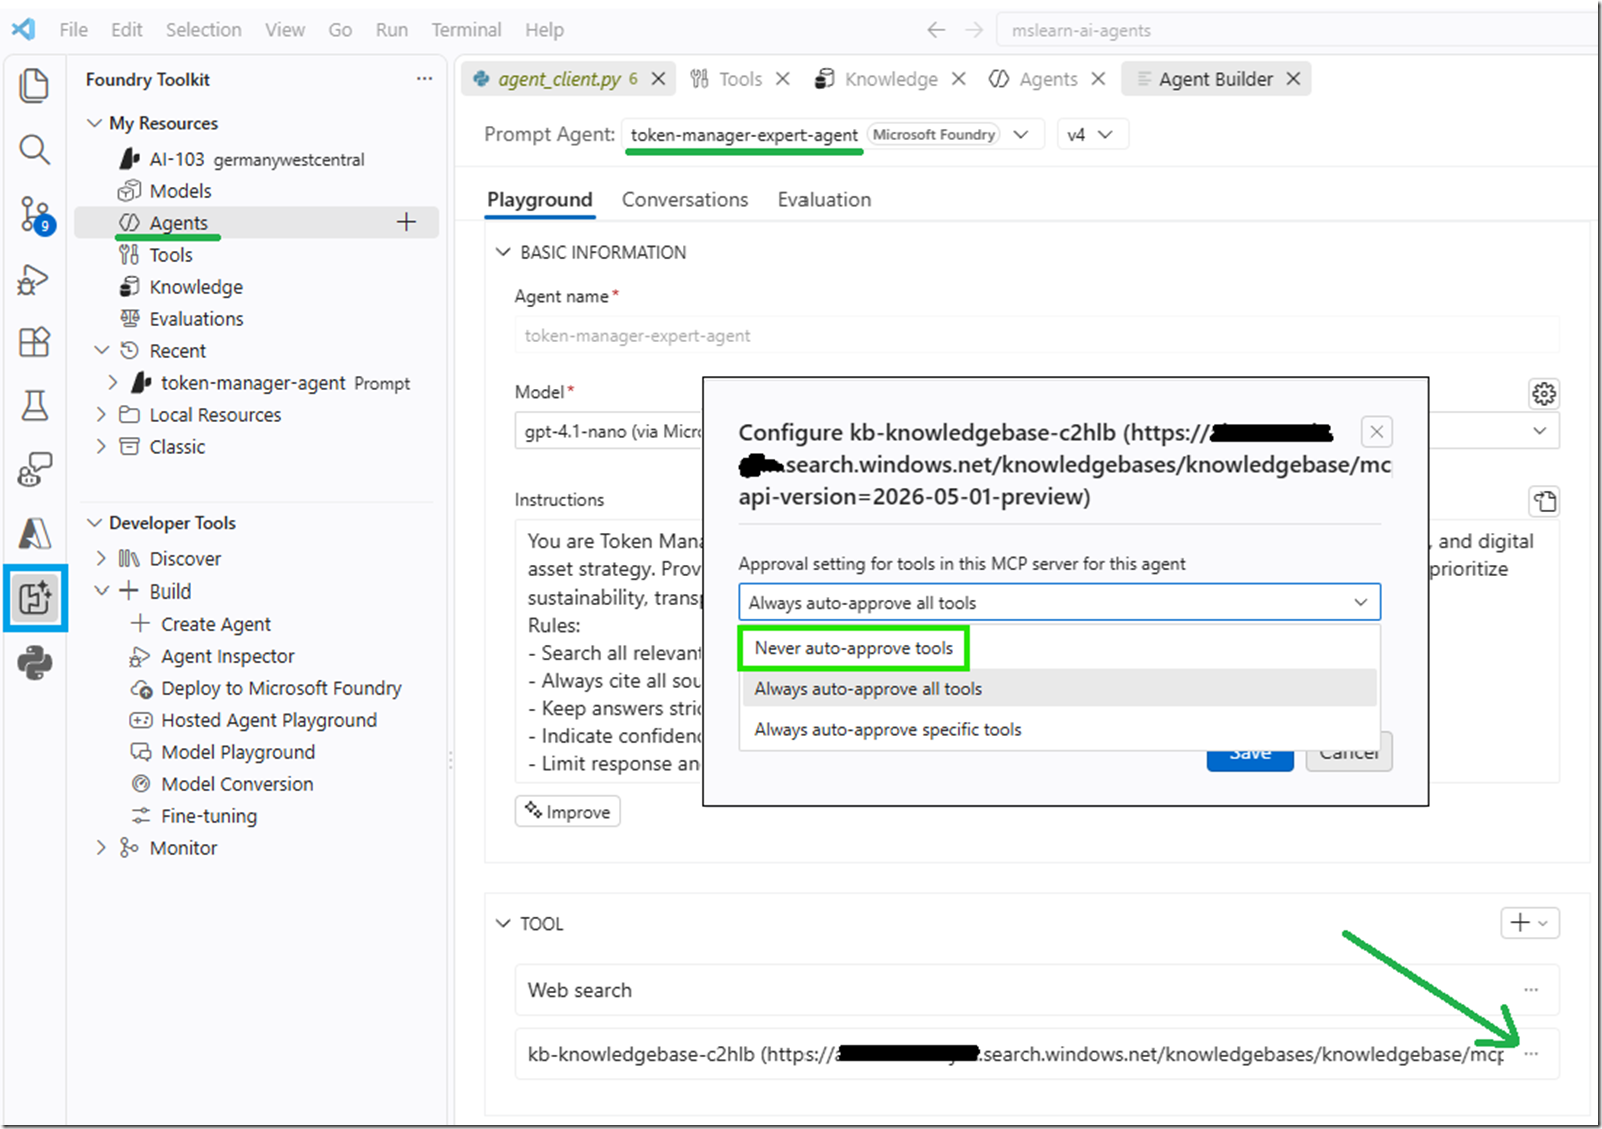This screenshot has height=1129, width=1602.
Task: Open the add tool plus dropdown
Action: [x=1530, y=923]
